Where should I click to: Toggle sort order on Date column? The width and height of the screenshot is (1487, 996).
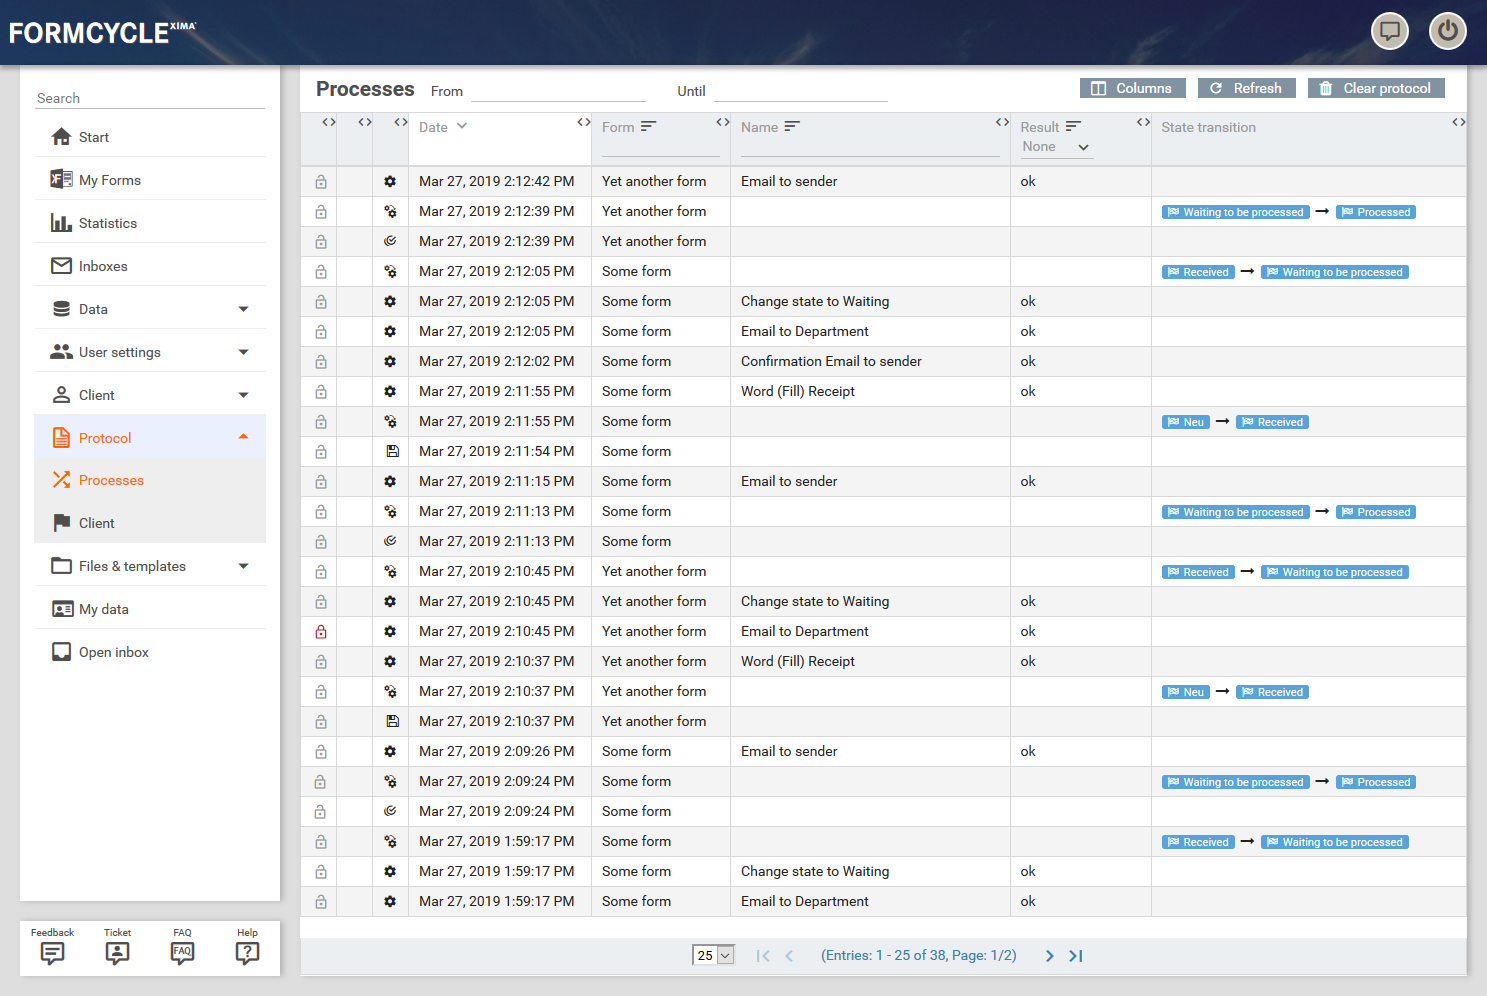point(462,126)
